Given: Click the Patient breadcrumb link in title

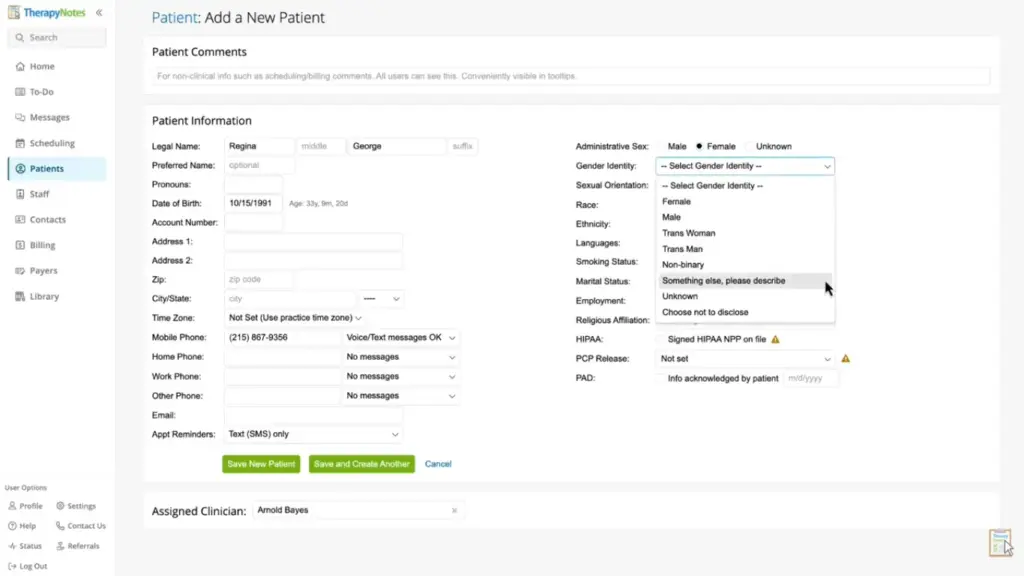Looking at the screenshot, I should click(x=174, y=18).
